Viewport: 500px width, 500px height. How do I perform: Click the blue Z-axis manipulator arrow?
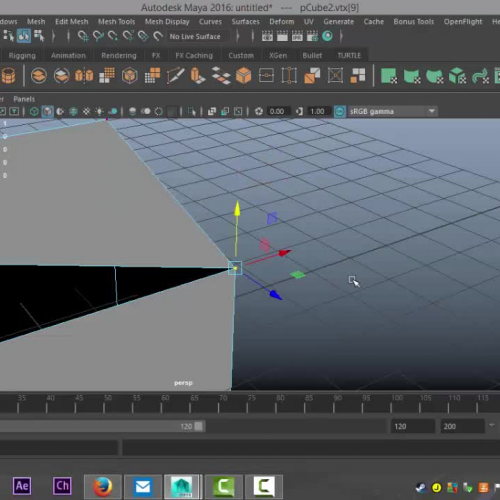point(276,295)
